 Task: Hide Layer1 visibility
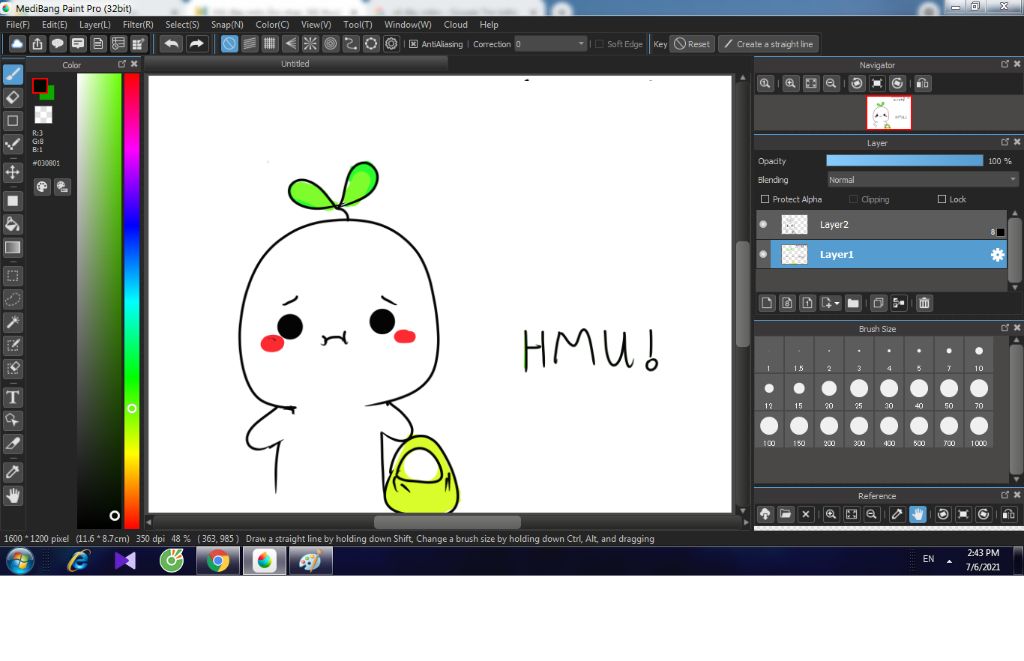tap(763, 255)
